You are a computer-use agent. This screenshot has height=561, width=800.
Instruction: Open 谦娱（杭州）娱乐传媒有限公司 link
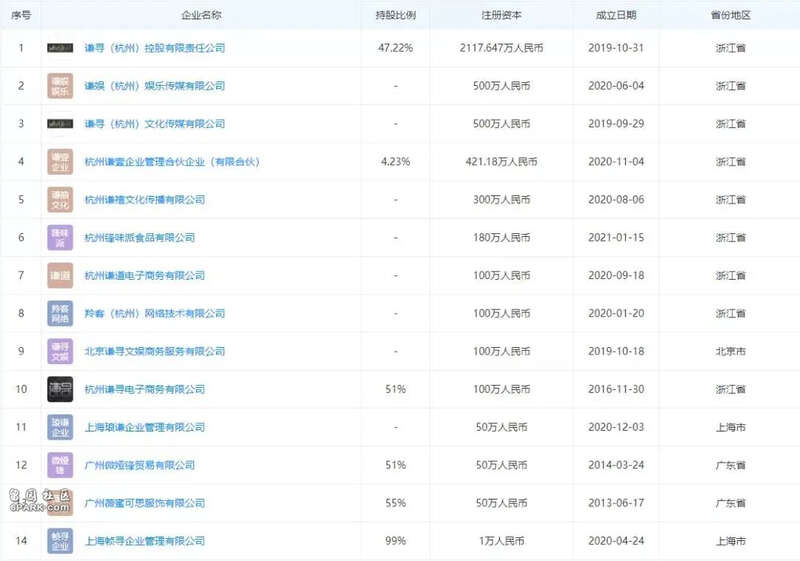tap(155, 86)
